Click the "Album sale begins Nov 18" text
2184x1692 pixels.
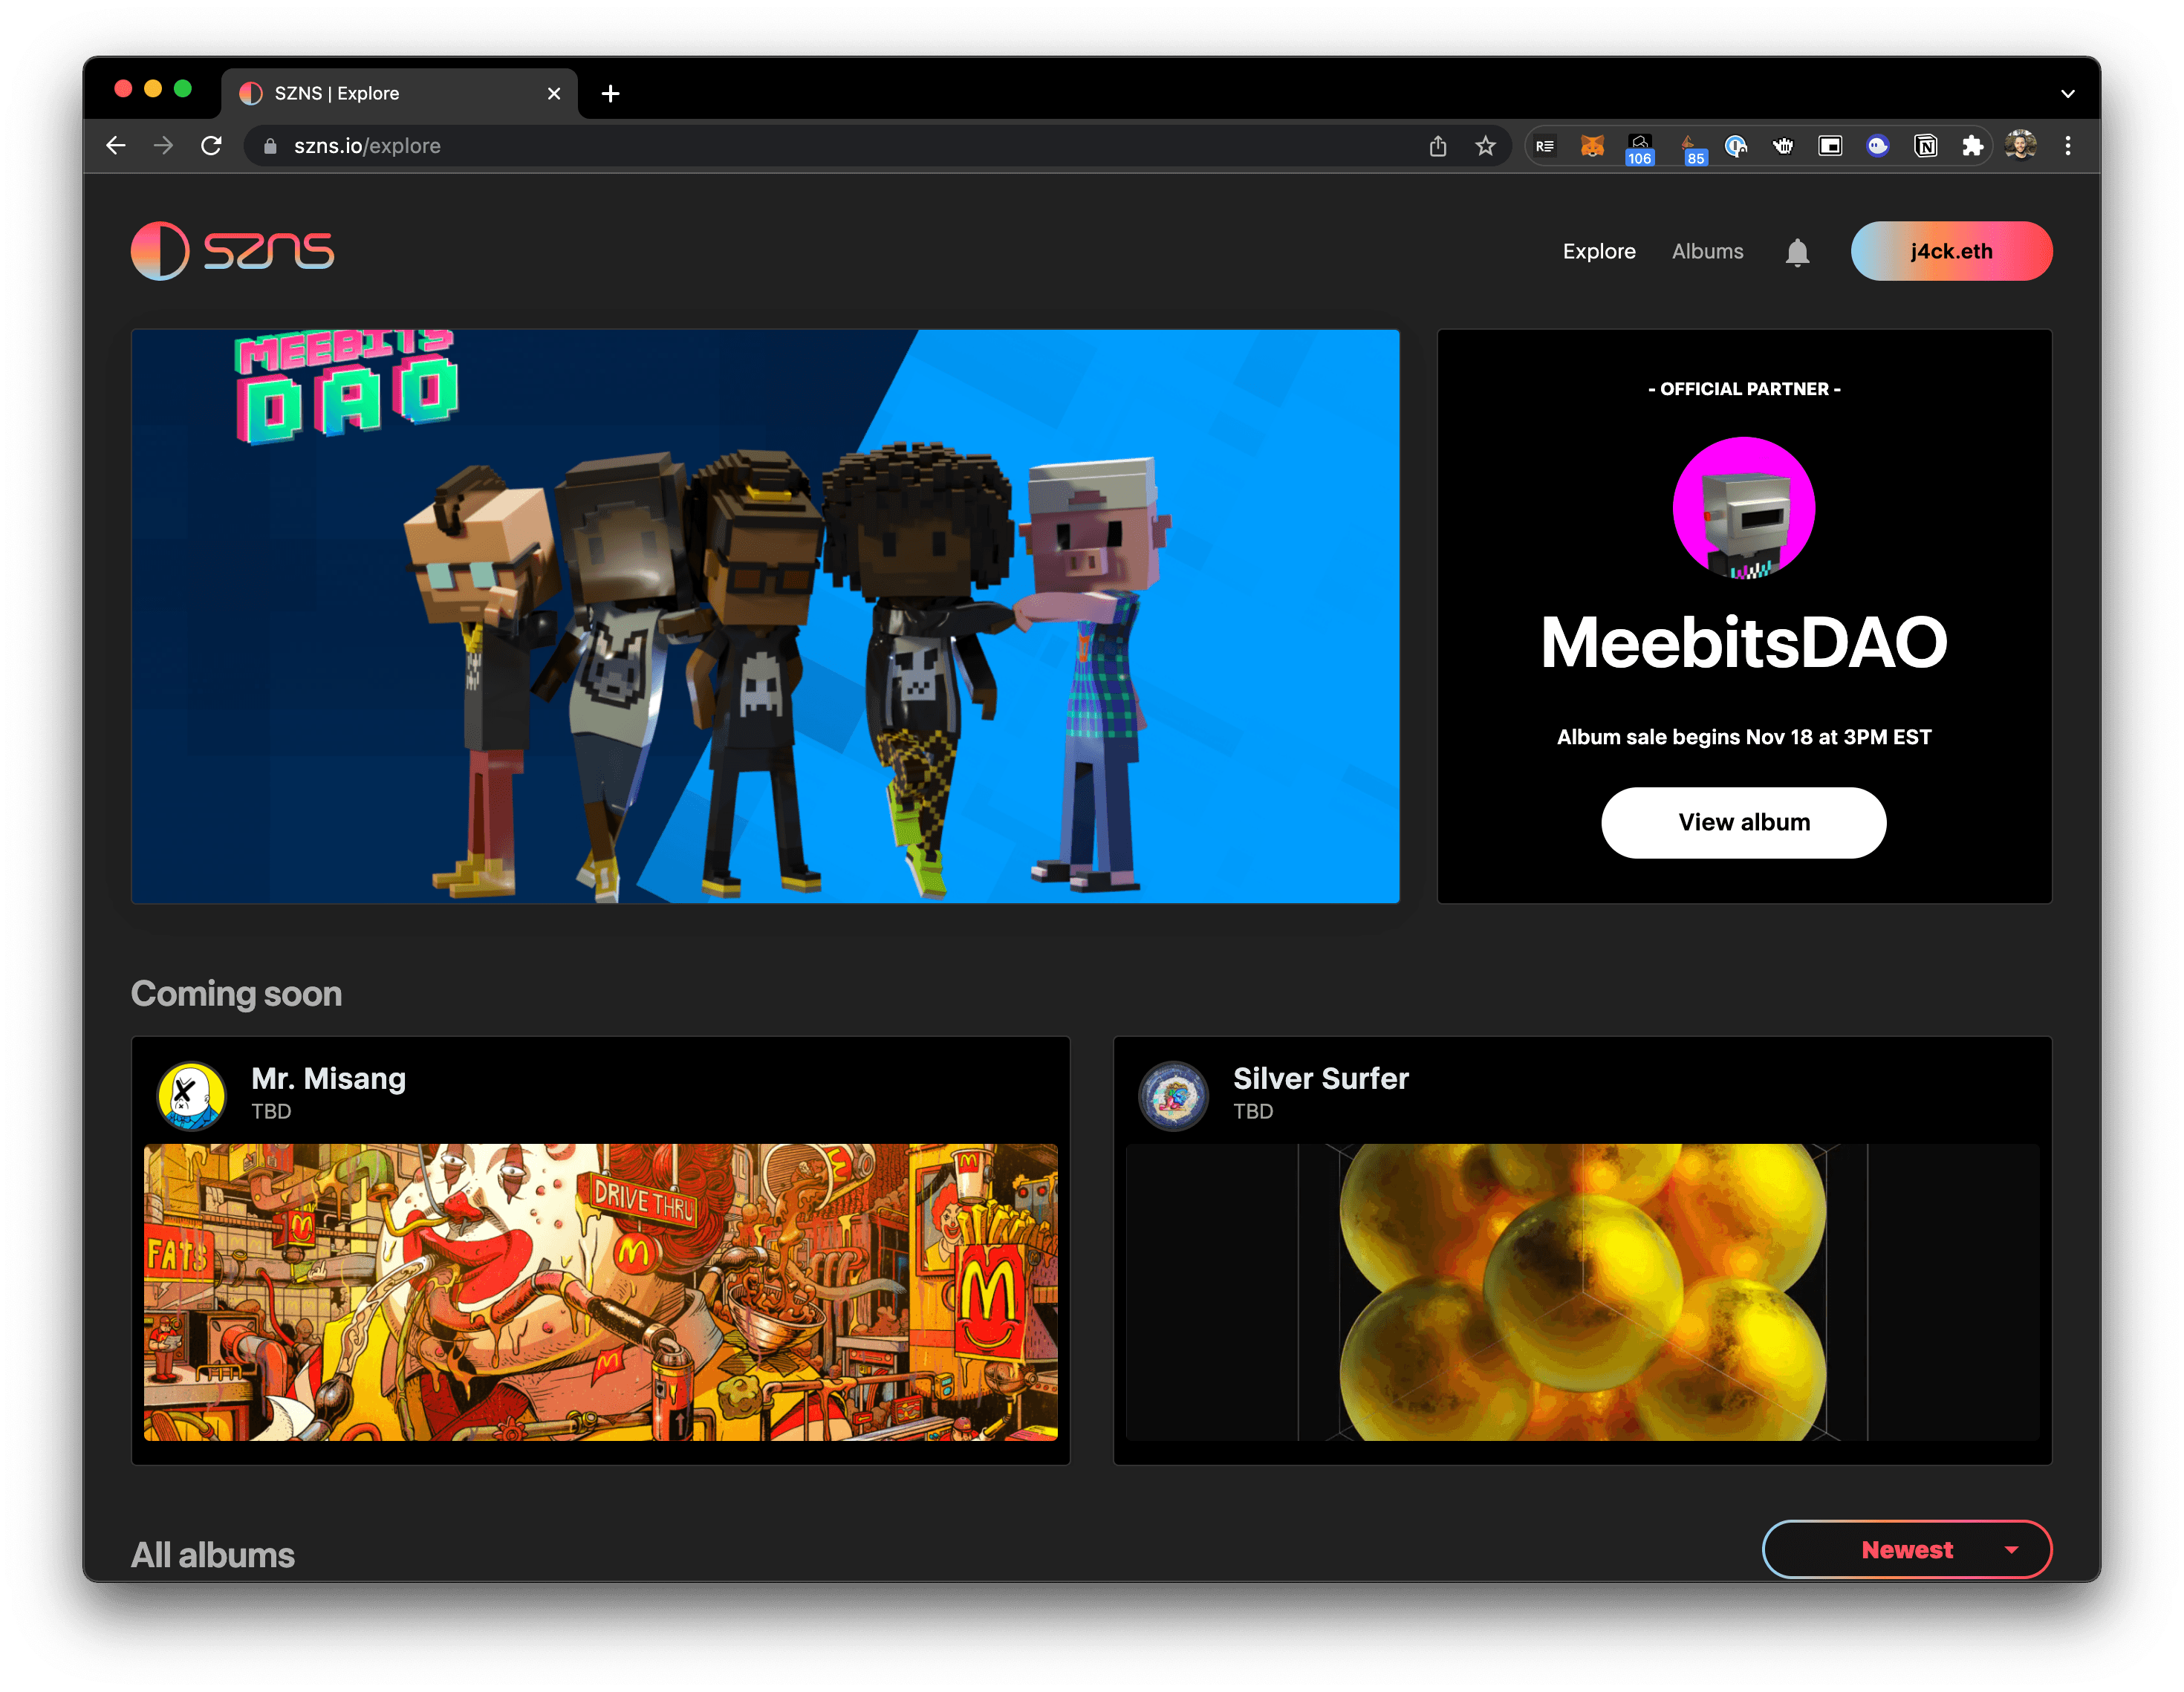point(1743,737)
